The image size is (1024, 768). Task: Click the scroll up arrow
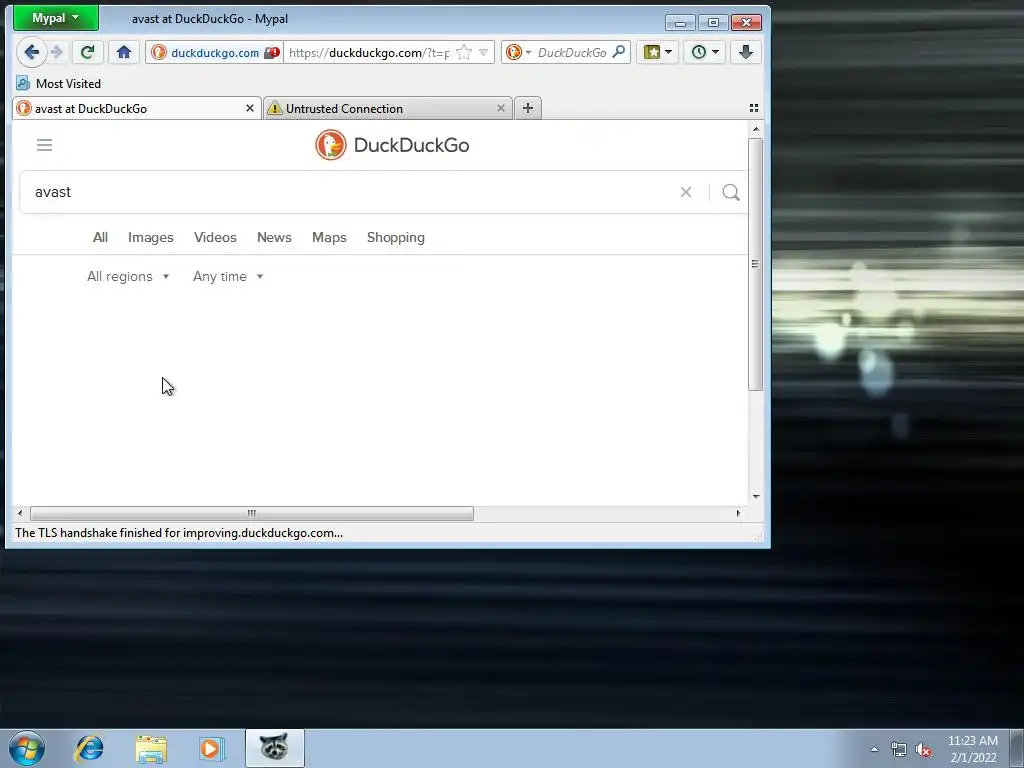[x=756, y=129]
